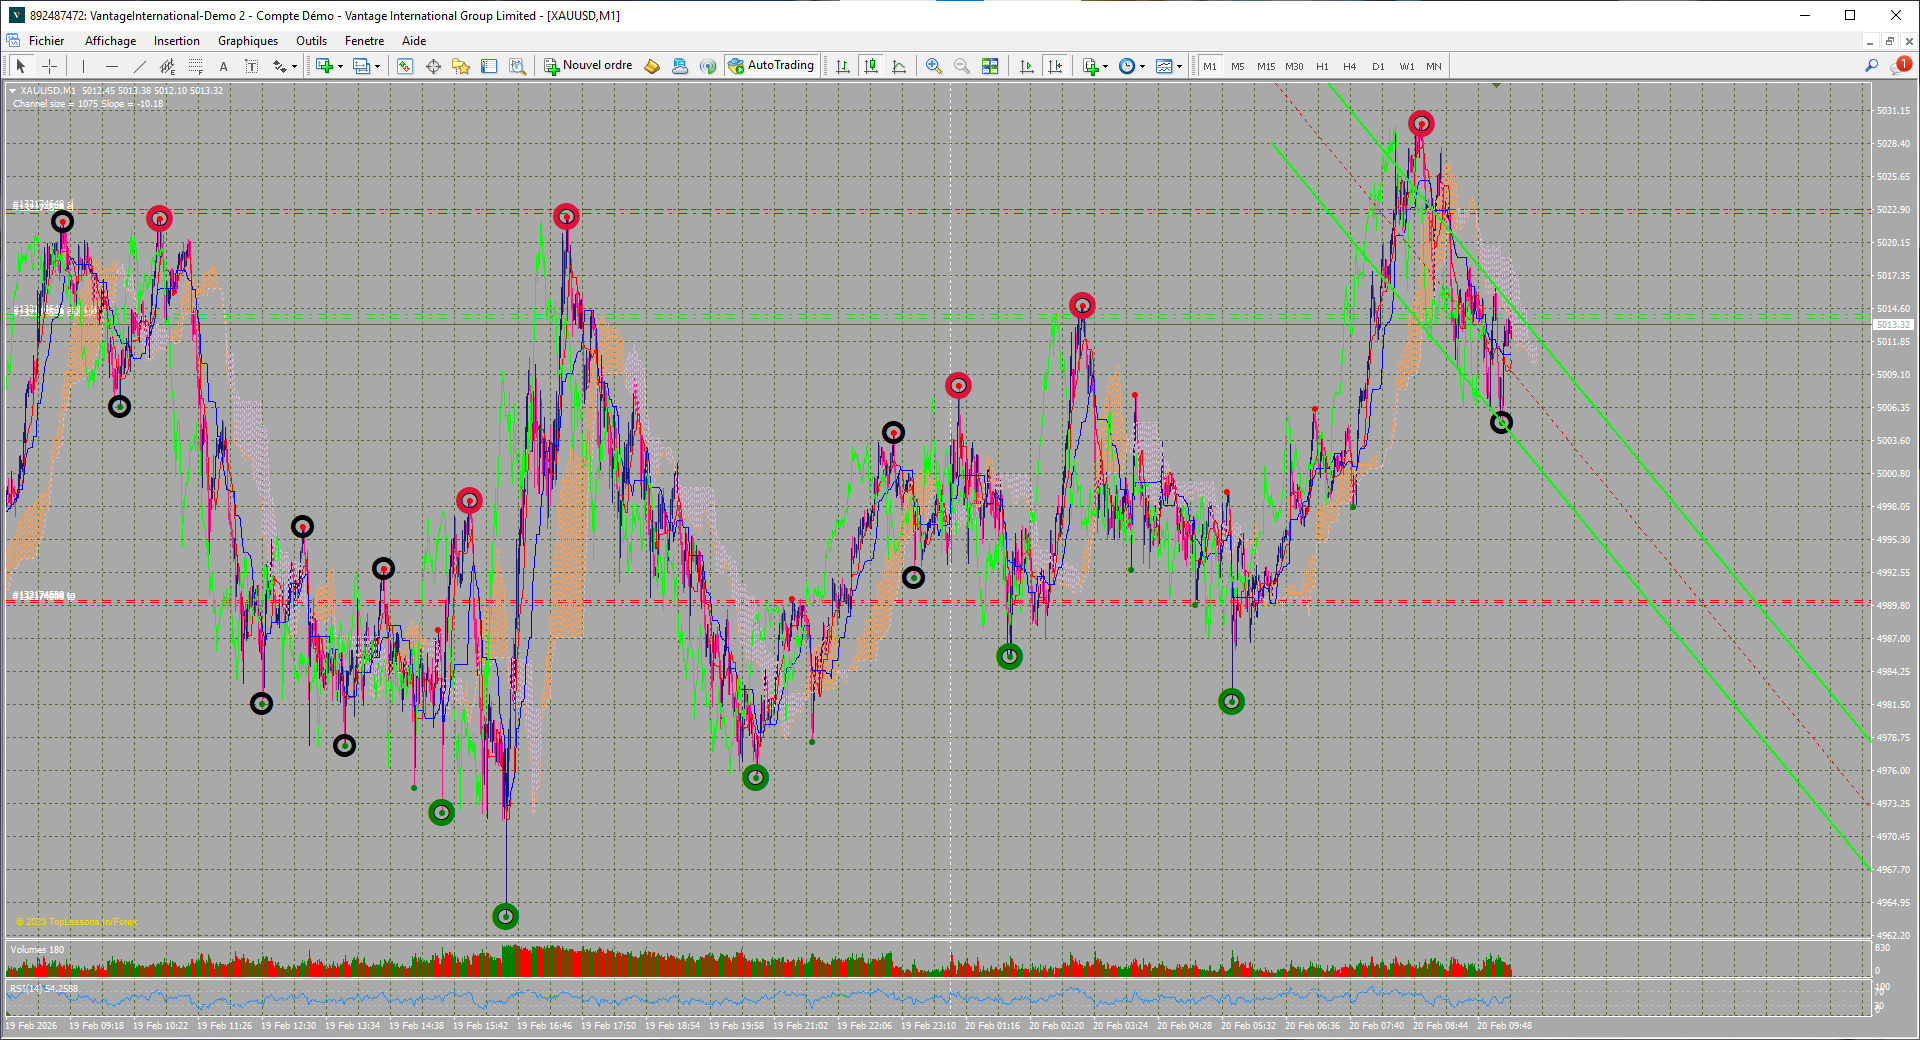Select the equidistant channel tool
Viewport: 1920px width, 1040px height.
(167, 66)
